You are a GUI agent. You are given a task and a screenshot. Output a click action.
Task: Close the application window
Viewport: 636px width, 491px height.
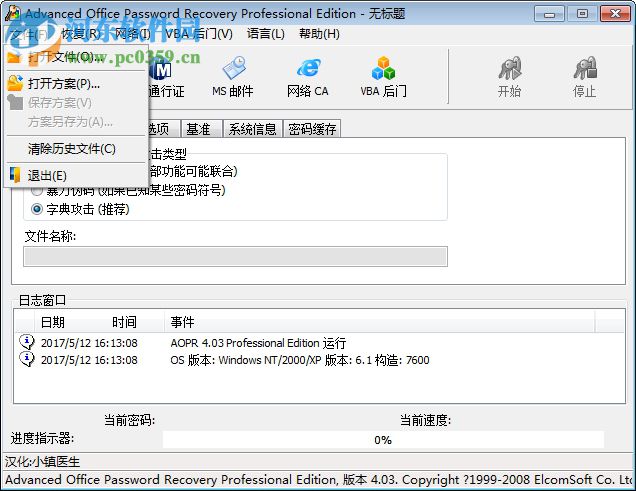coord(615,14)
